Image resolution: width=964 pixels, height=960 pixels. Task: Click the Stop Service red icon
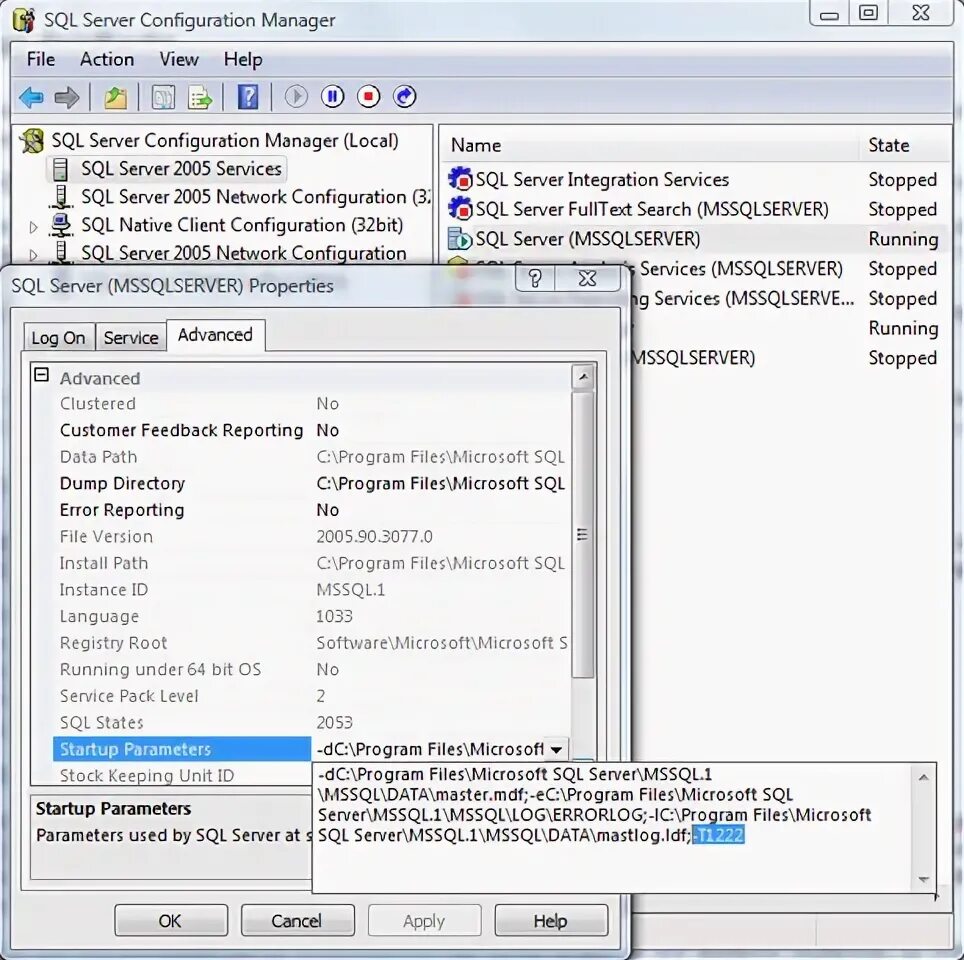pos(369,97)
